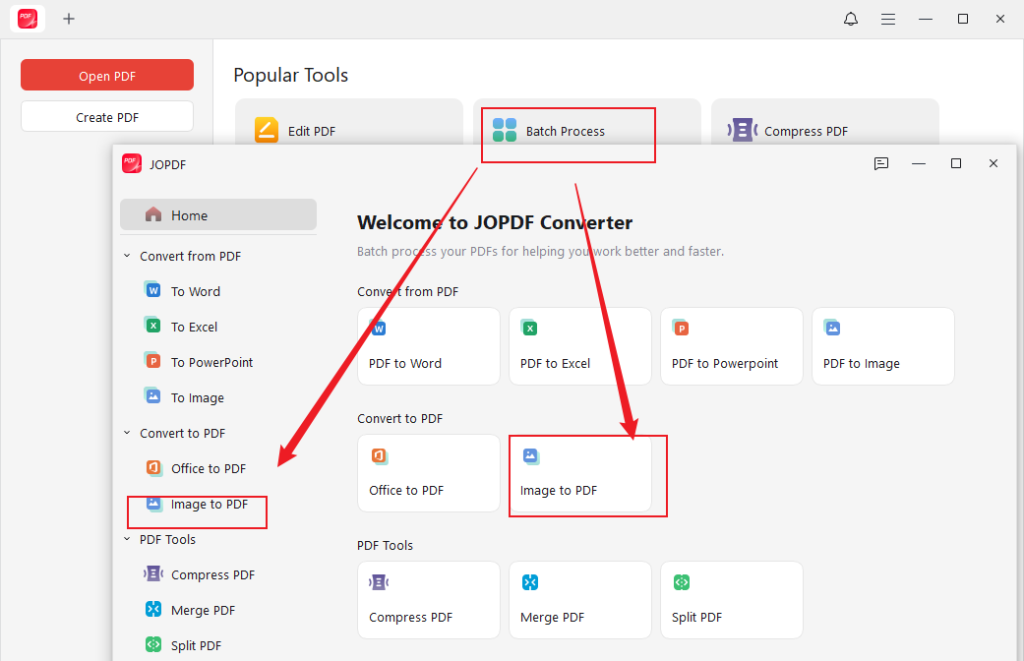This screenshot has width=1024, height=661.
Task: Click the Create PDF button
Action: click(x=106, y=116)
